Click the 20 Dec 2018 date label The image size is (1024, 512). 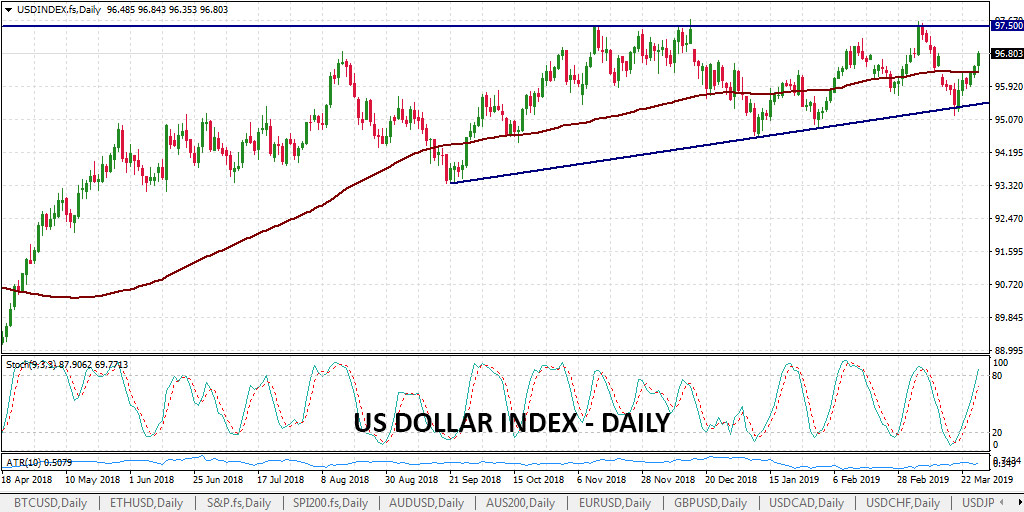[731, 479]
